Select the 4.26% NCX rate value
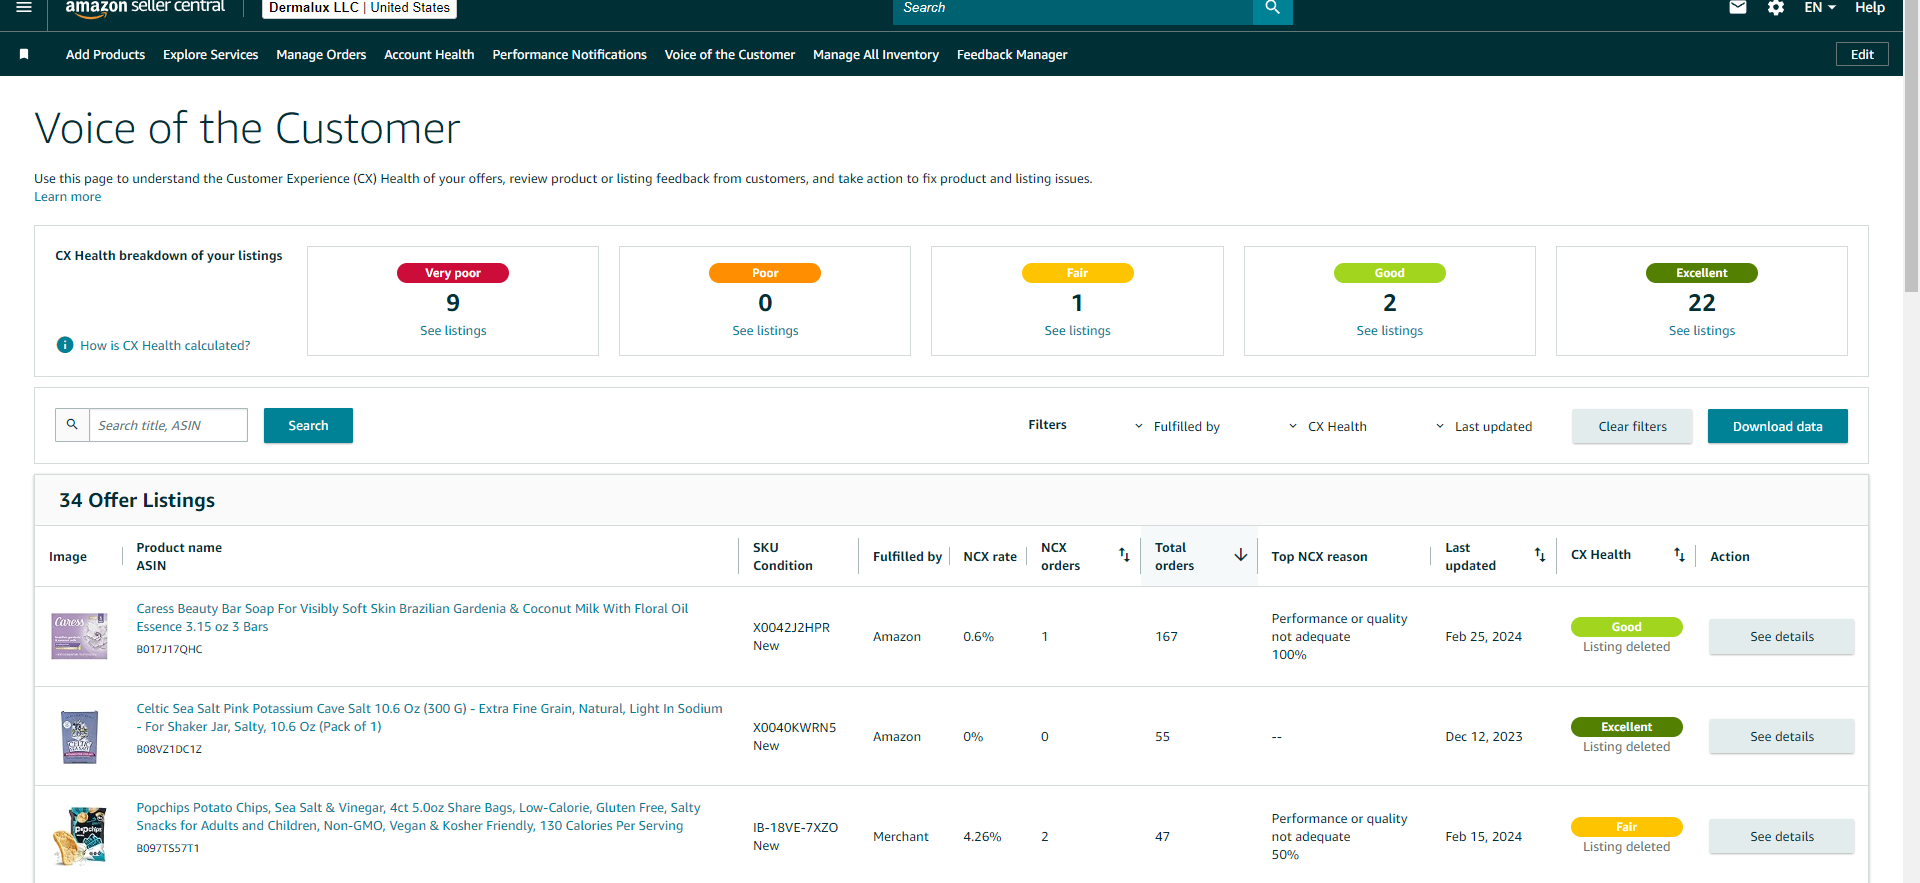1920x883 pixels. pos(982,837)
